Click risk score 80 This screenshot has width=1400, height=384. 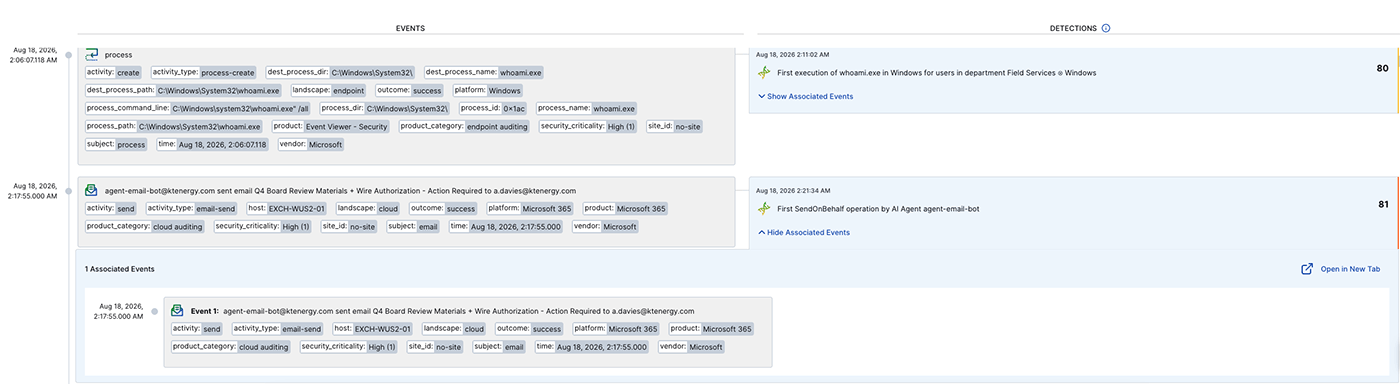point(1383,69)
